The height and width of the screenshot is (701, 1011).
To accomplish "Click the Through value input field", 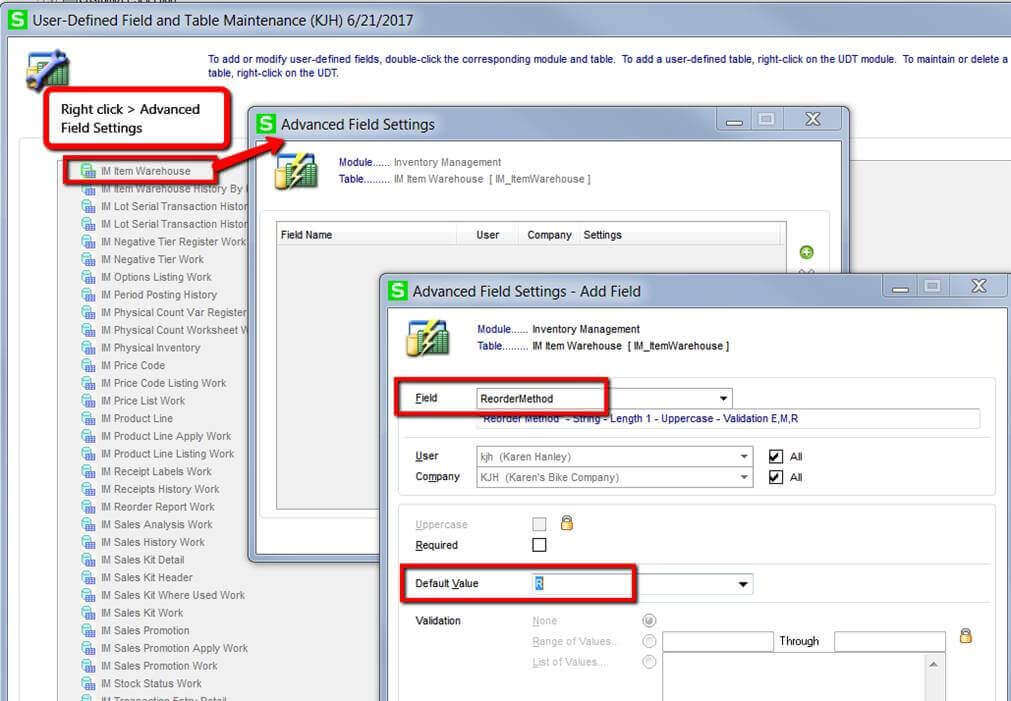I will pyautogui.click(x=888, y=641).
